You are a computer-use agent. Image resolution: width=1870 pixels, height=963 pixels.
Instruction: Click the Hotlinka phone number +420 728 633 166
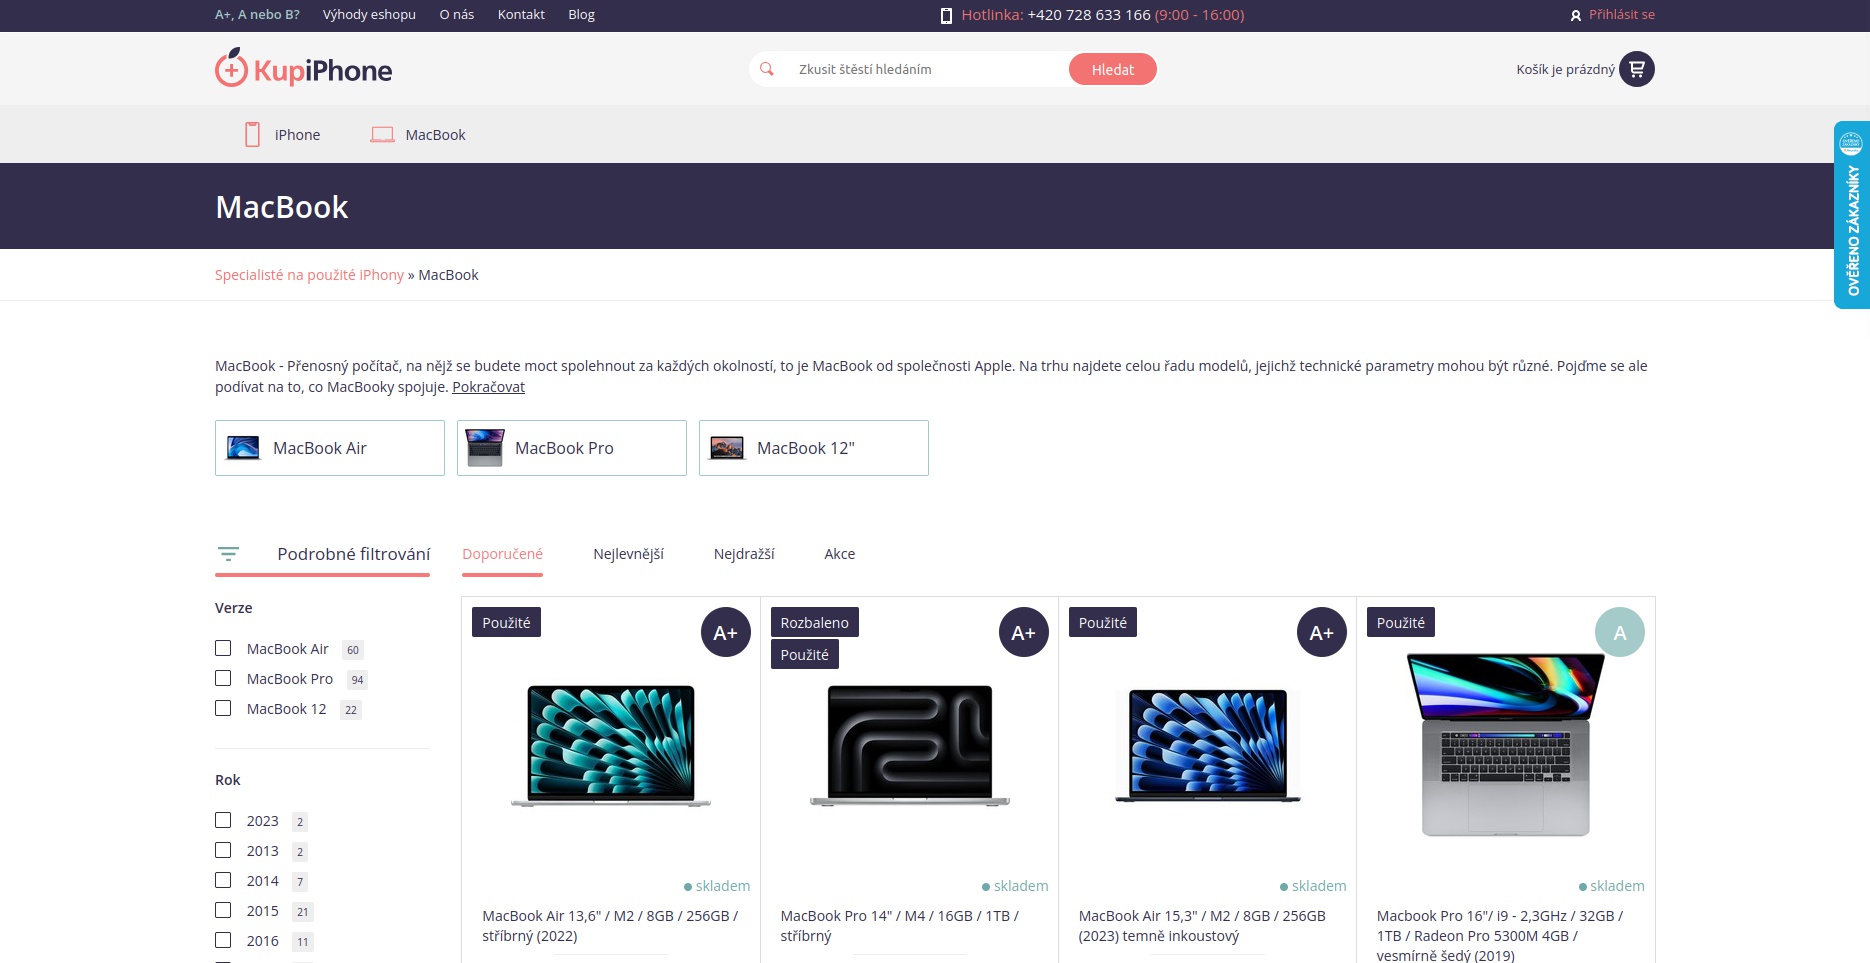[x=1089, y=15]
